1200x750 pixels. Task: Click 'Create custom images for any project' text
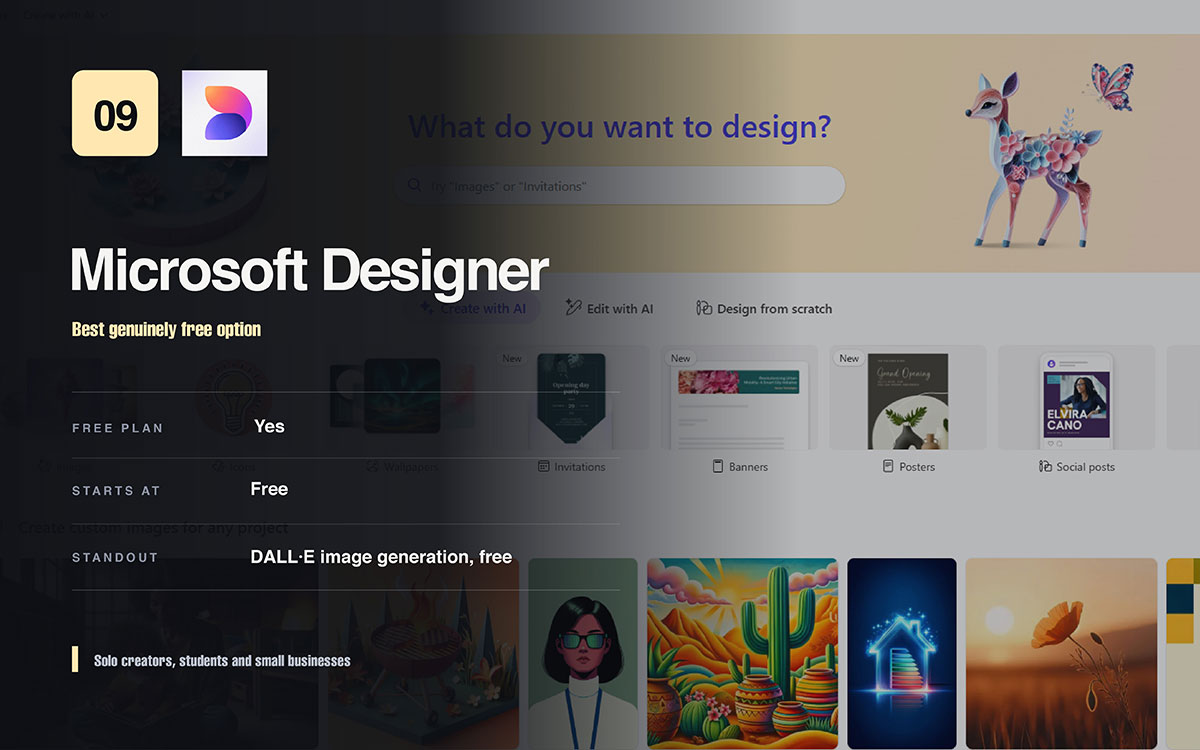click(x=153, y=527)
